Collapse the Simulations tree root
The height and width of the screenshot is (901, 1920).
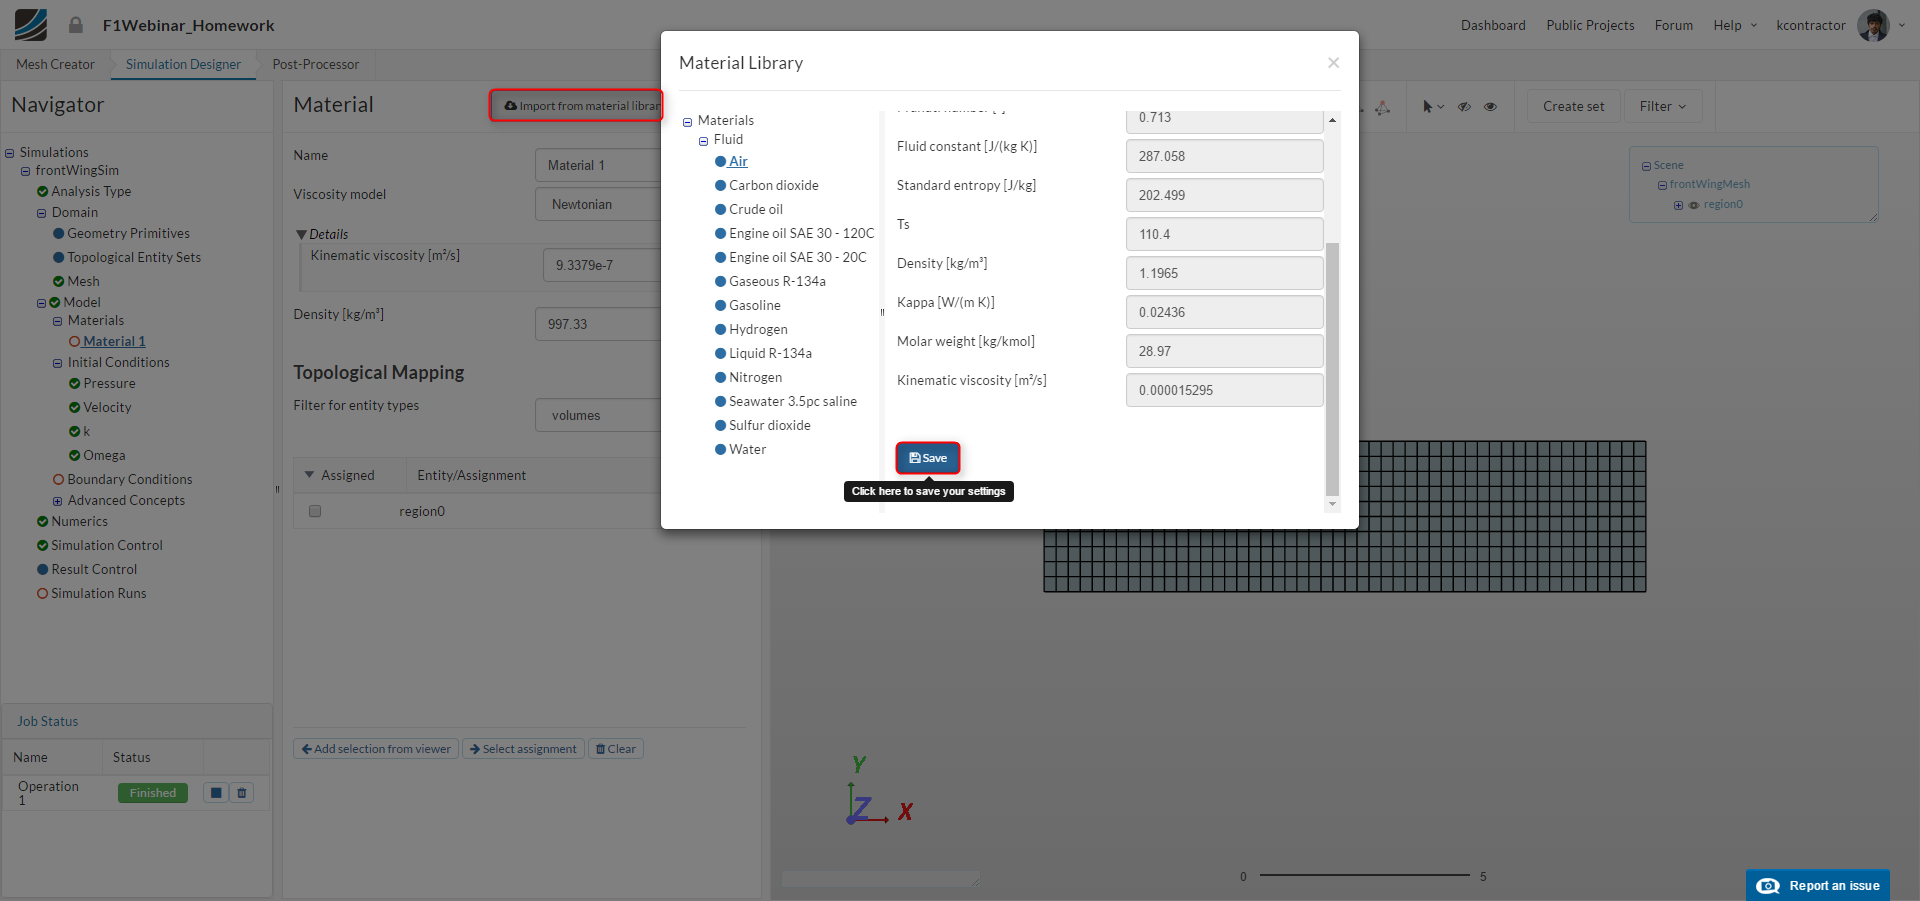[x=10, y=153]
